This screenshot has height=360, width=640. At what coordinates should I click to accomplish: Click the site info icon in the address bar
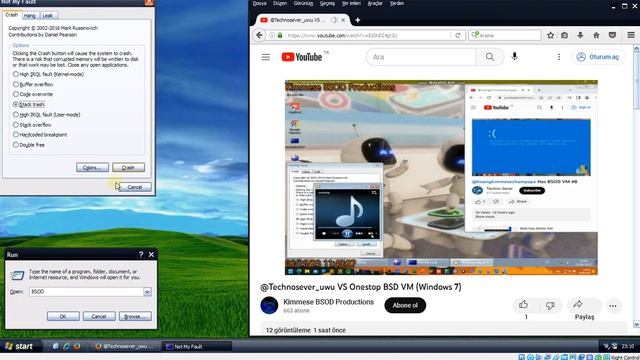click(272, 36)
